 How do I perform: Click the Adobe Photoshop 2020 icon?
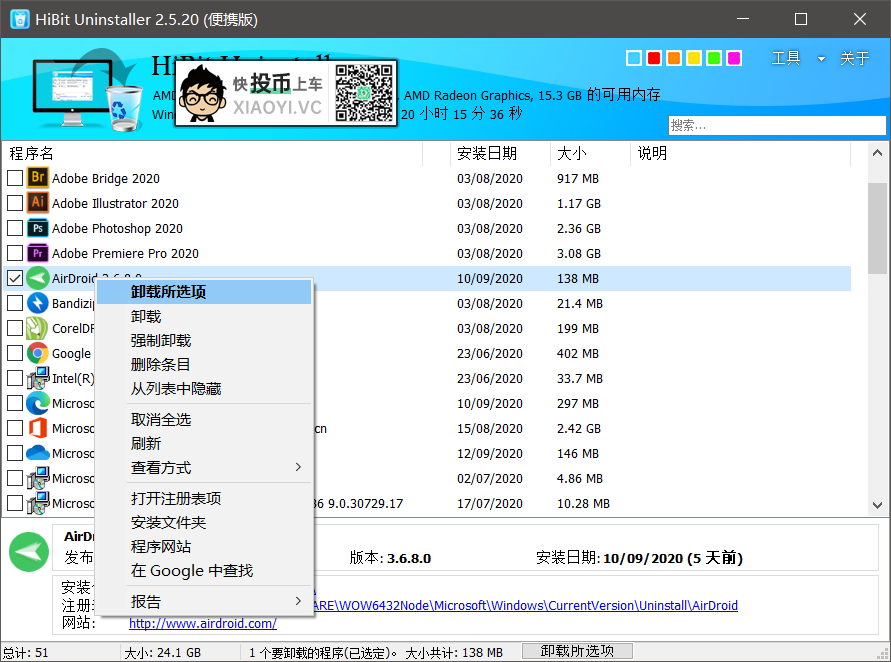point(38,228)
